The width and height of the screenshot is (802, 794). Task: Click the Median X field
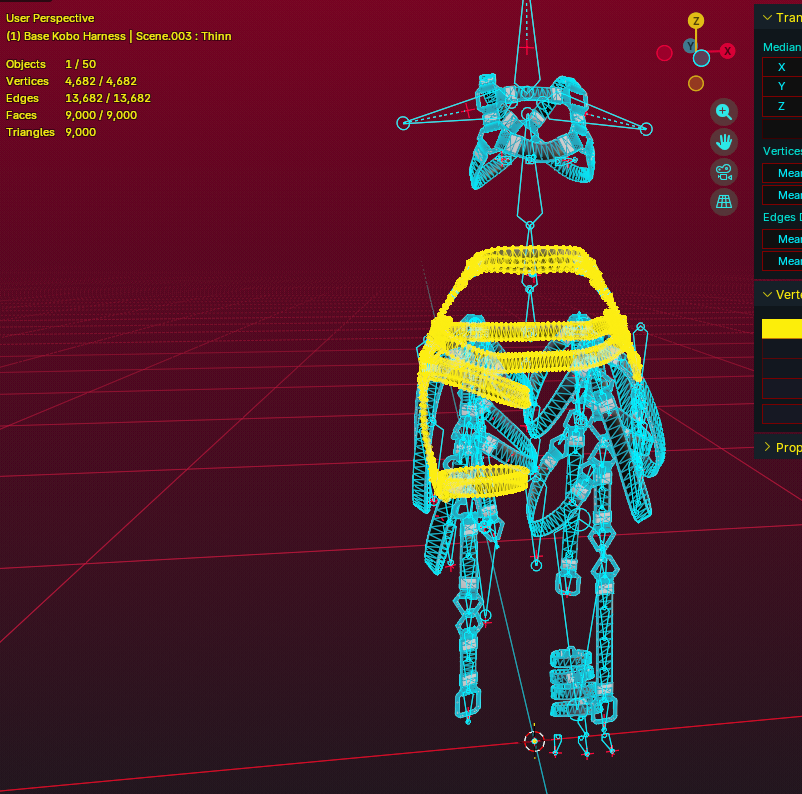(x=782, y=67)
